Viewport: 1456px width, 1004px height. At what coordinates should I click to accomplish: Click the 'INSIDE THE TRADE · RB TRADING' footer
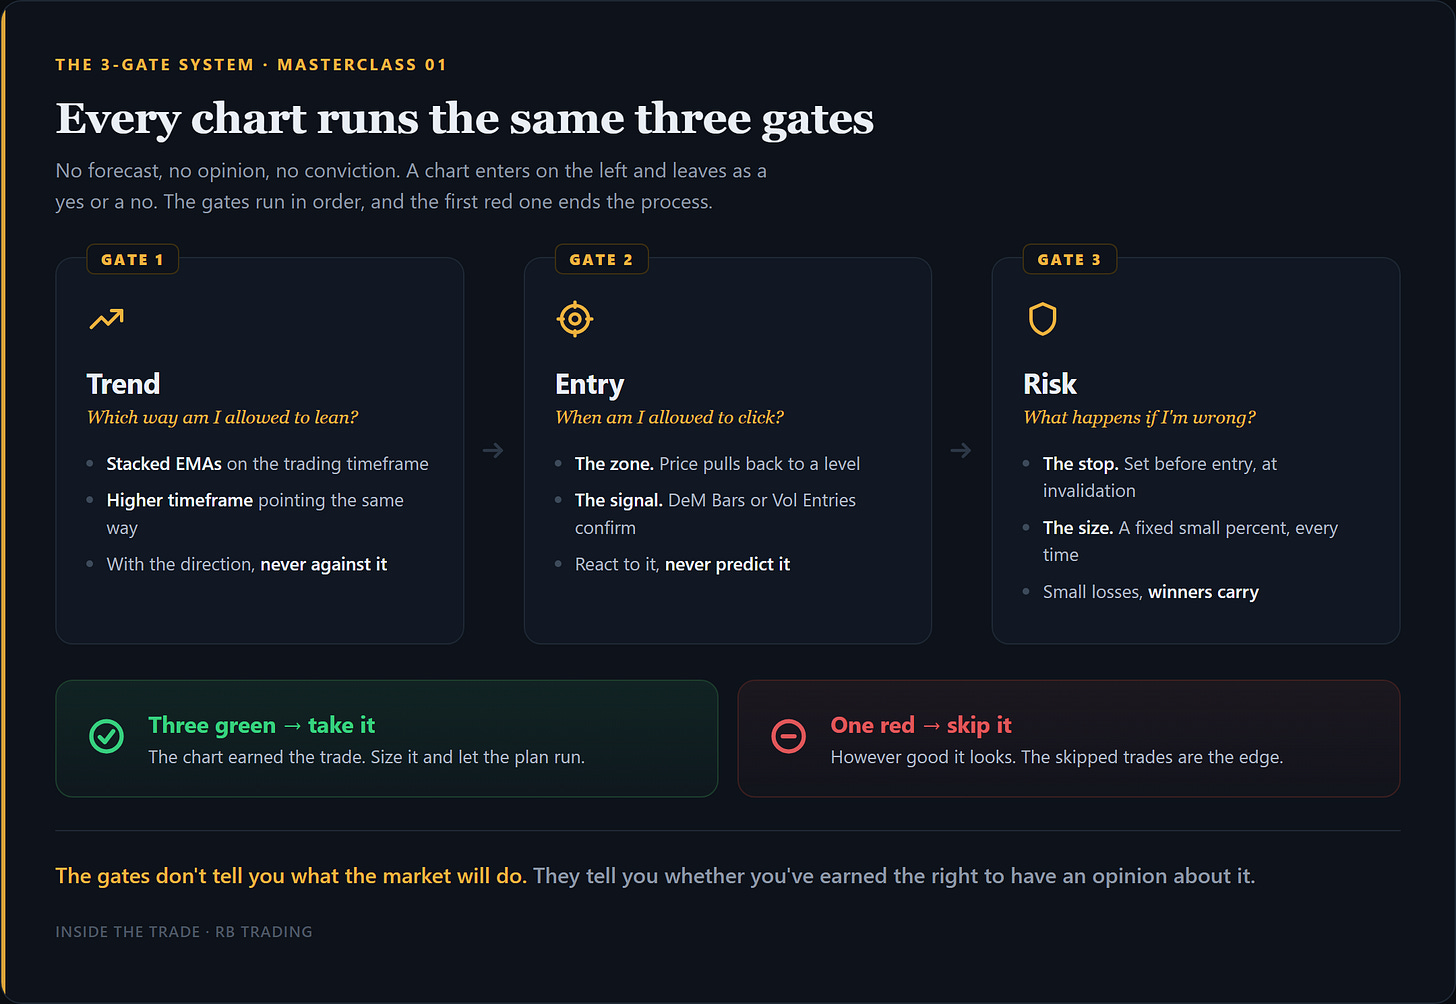point(184,932)
